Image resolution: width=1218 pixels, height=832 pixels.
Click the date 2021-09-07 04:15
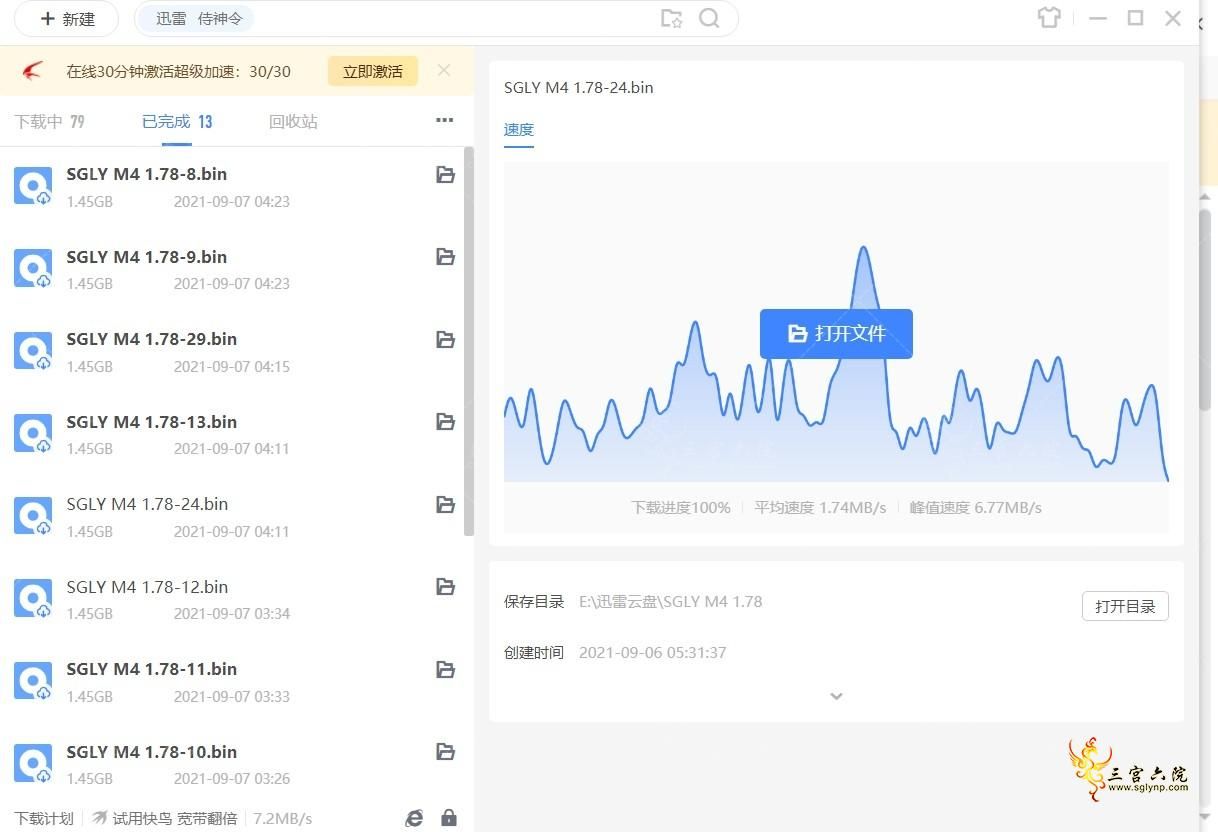click(232, 366)
